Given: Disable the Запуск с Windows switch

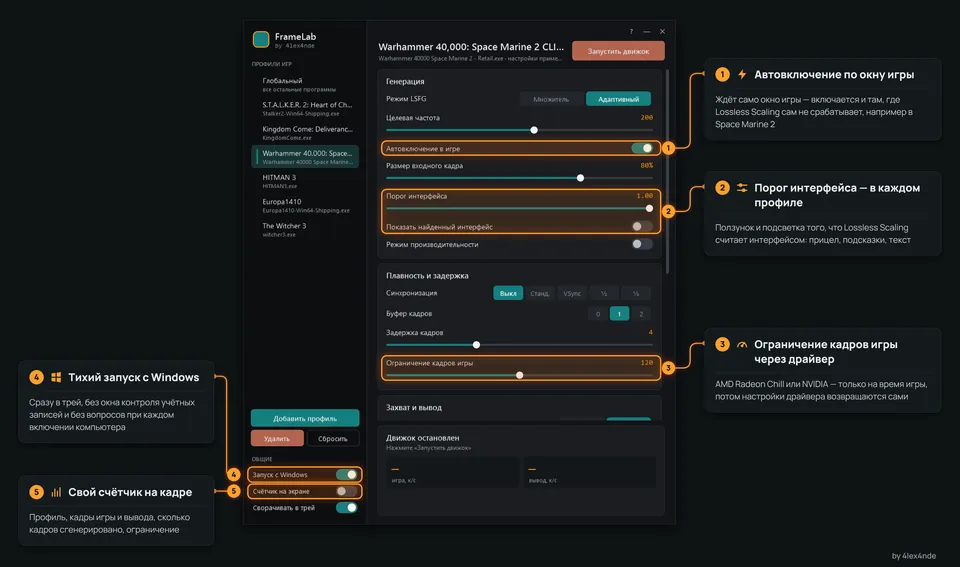Looking at the screenshot, I should click(347, 475).
